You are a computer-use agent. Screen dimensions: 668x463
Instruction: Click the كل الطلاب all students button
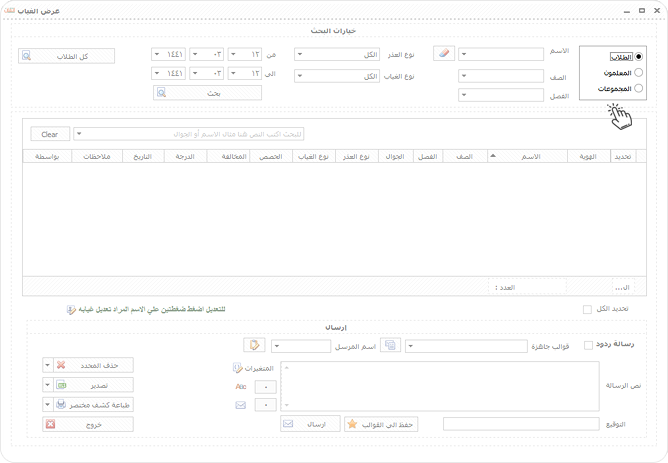pos(66,56)
